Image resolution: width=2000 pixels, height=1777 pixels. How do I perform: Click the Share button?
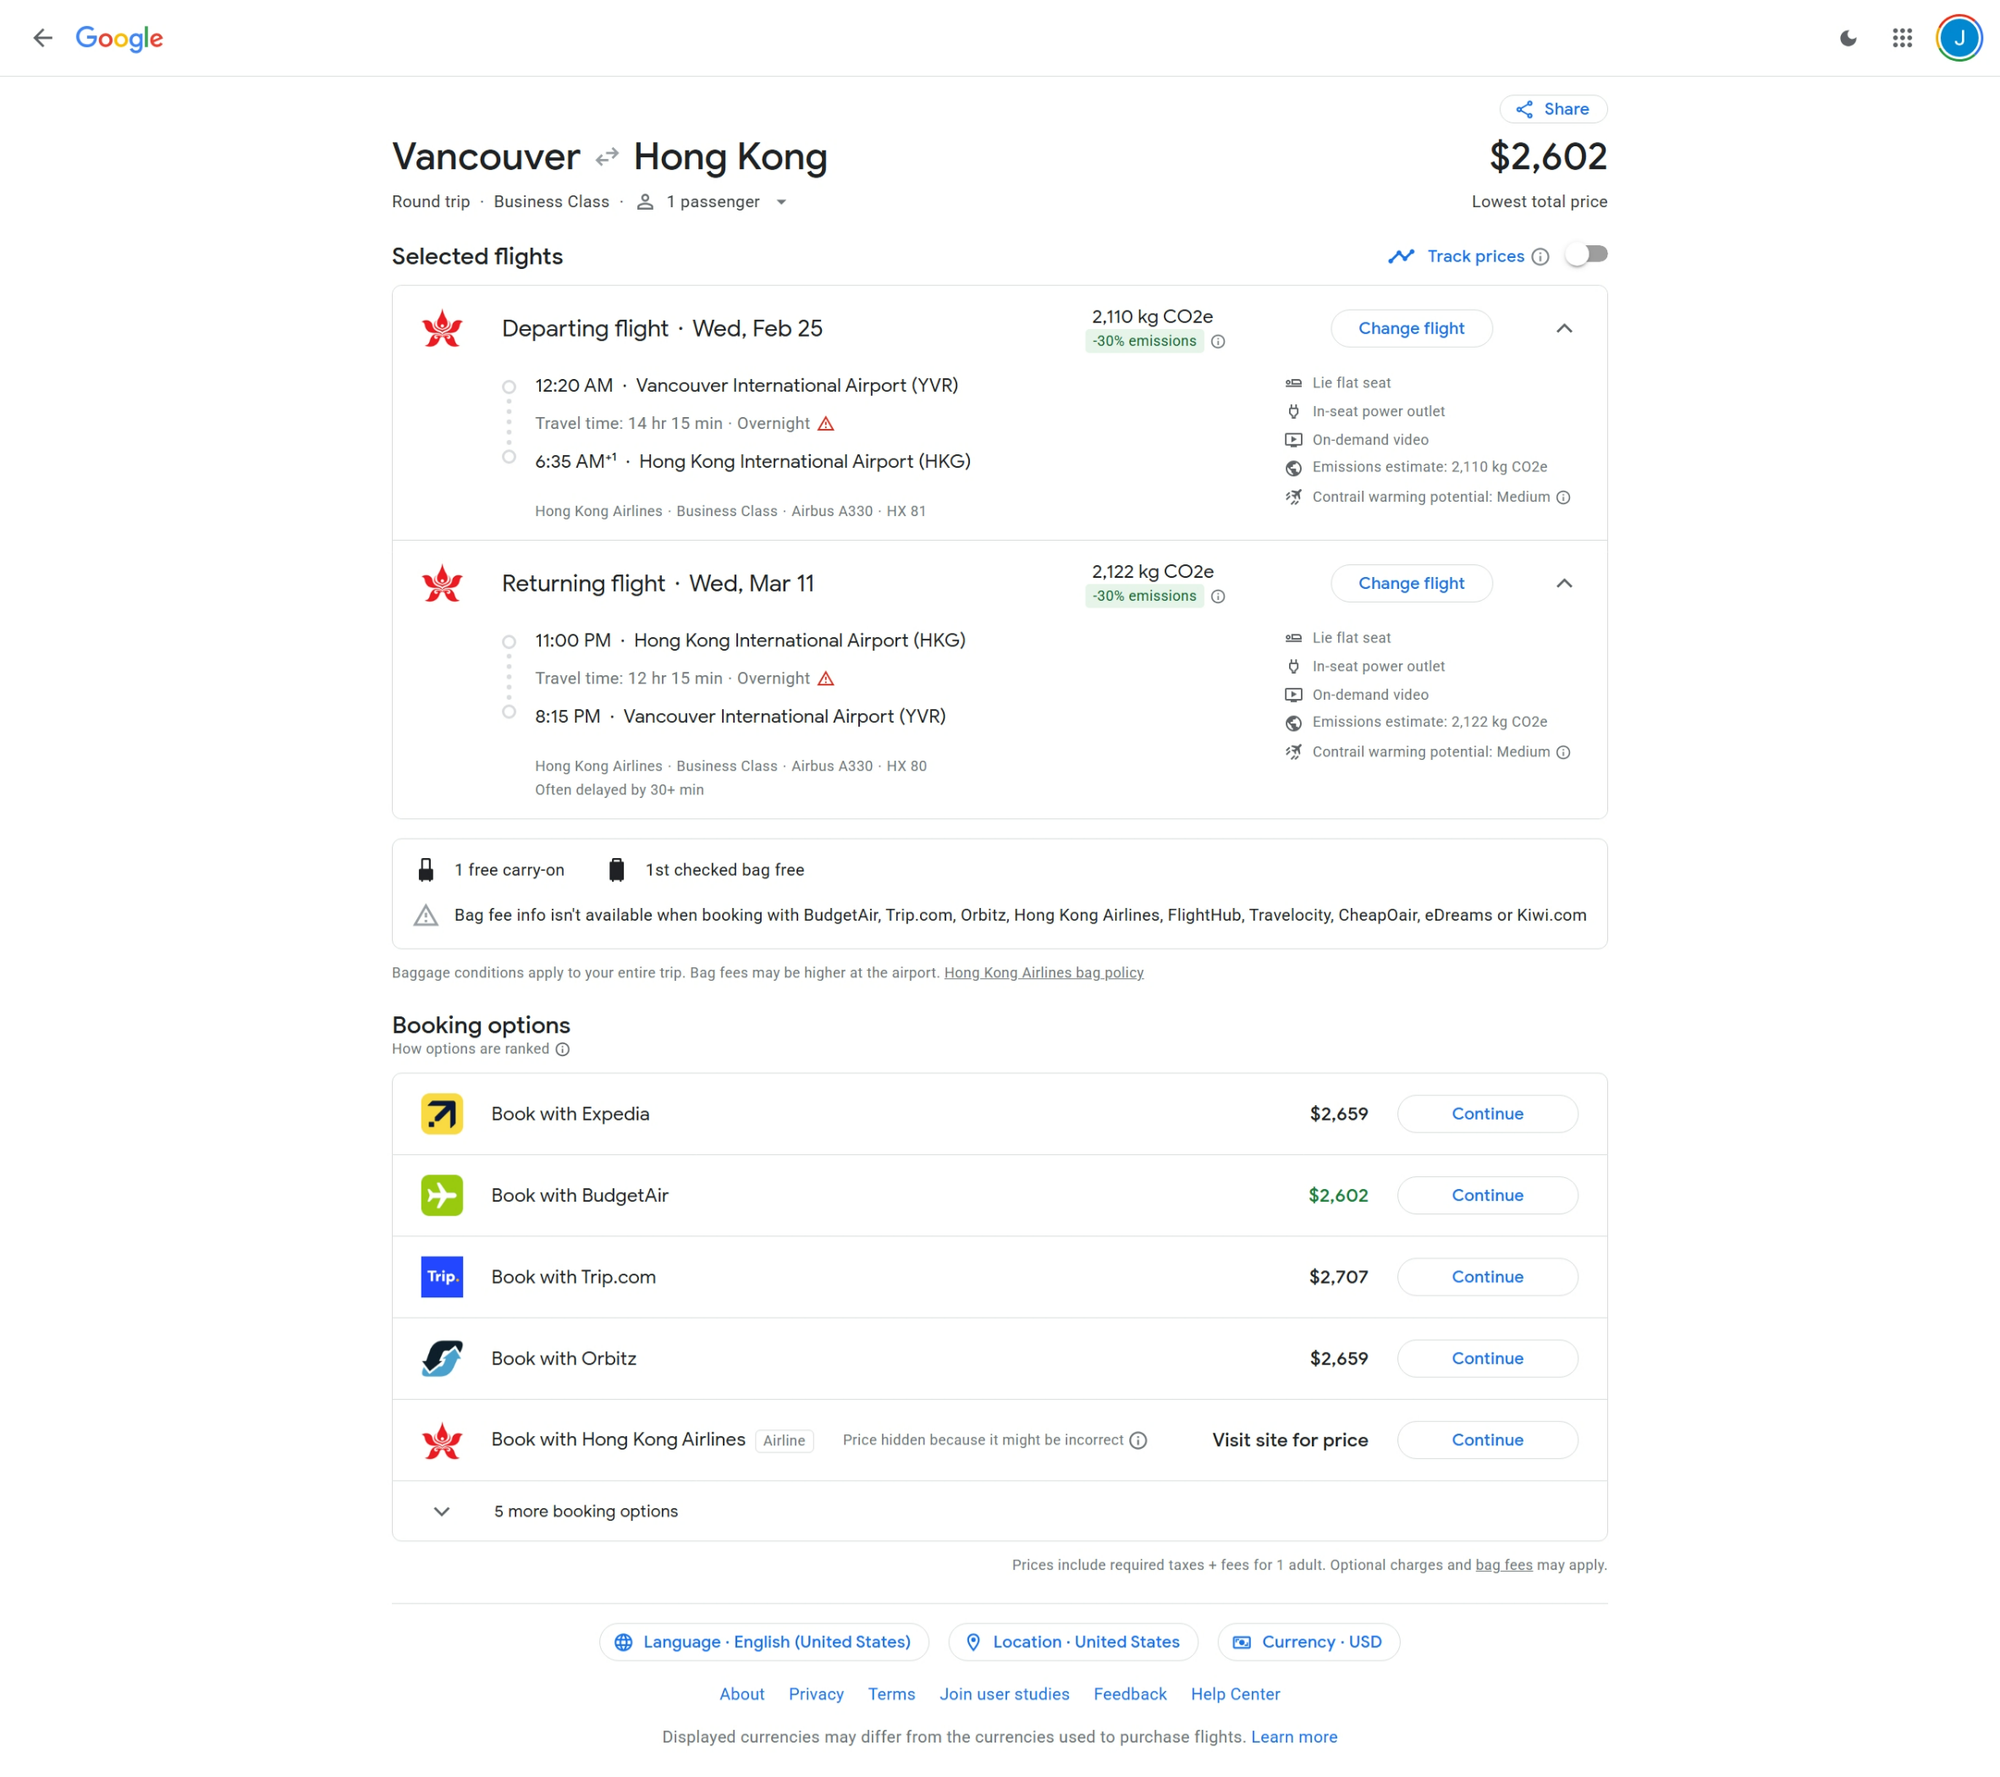(x=1552, y=109)
